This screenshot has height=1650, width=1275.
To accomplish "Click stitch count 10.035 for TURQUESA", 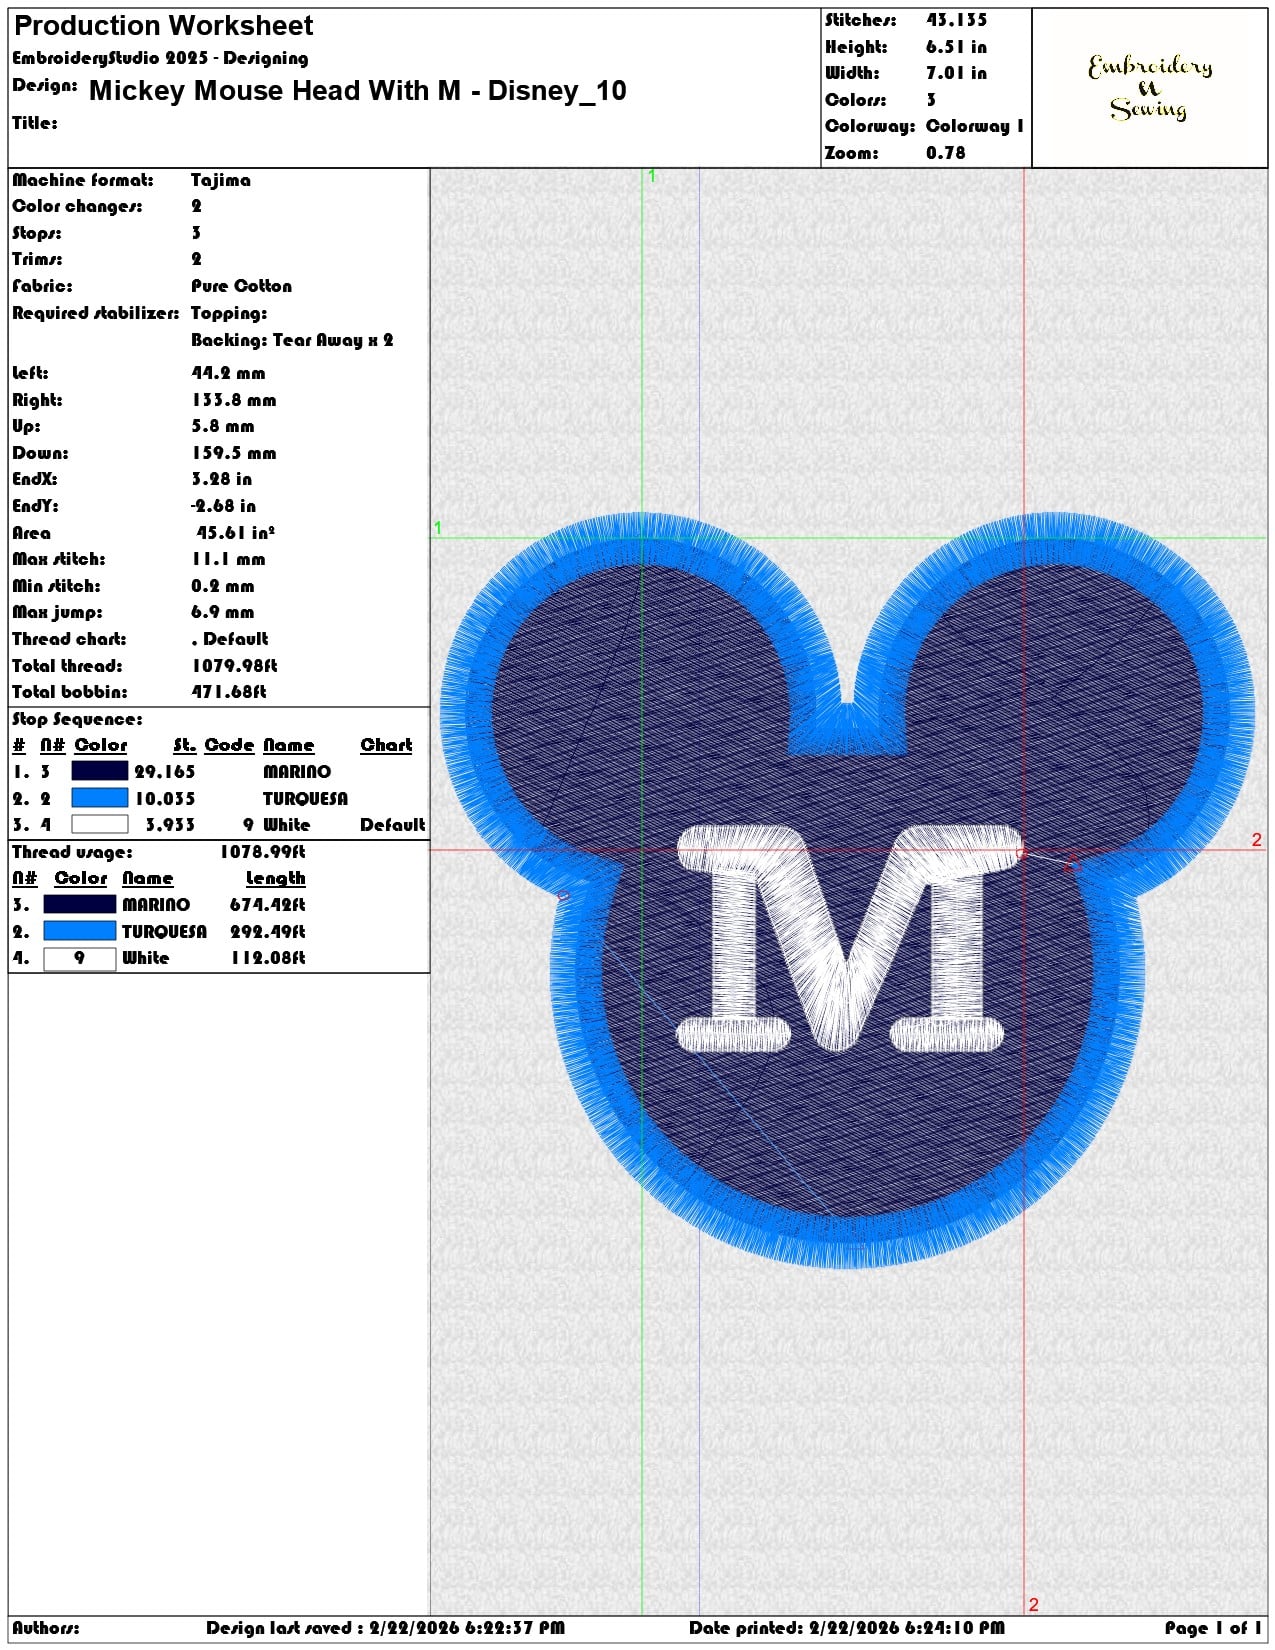I will coord(165,799).
